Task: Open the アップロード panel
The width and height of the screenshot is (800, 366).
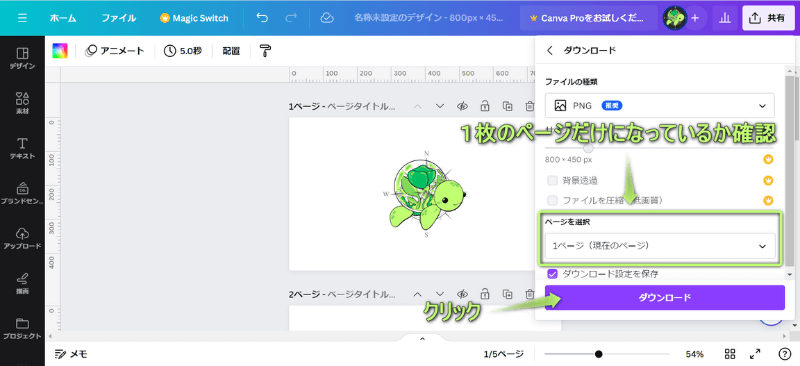Action: [22, 238]
